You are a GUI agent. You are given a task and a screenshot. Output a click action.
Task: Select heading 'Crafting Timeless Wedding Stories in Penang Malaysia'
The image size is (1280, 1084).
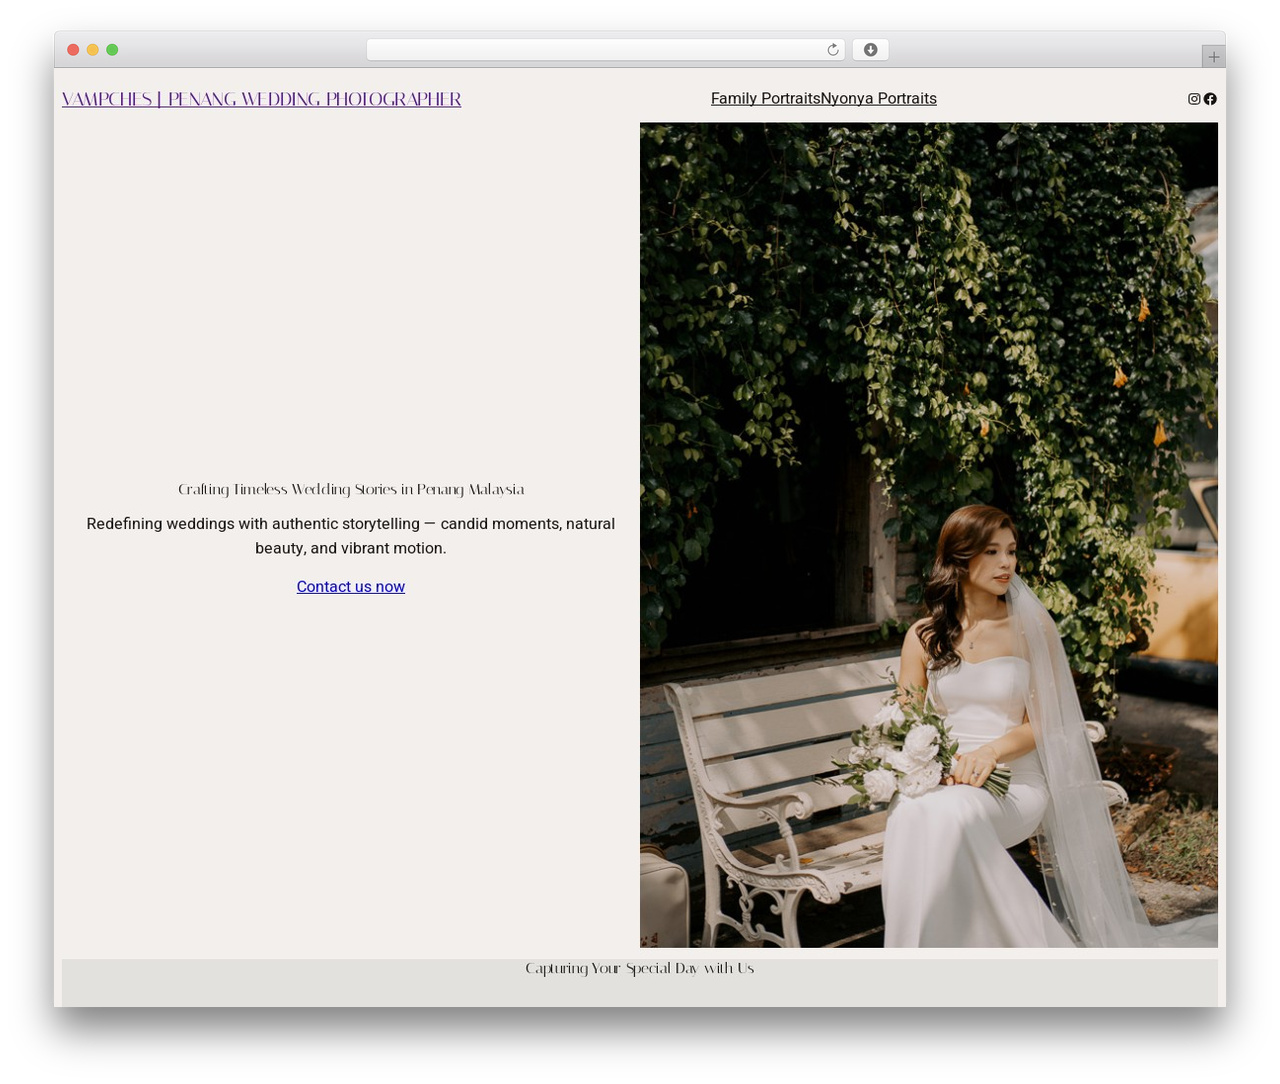(x=351, y=489)
